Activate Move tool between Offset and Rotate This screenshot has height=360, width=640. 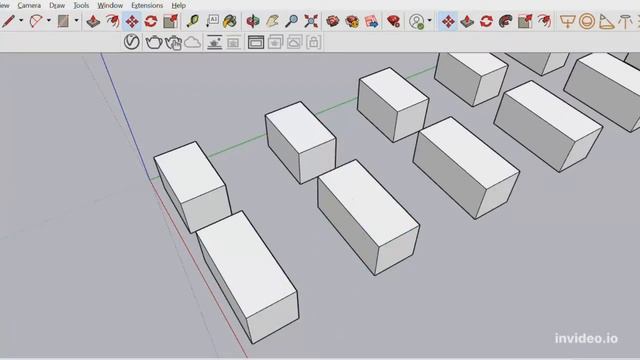(x=132, y=21)
